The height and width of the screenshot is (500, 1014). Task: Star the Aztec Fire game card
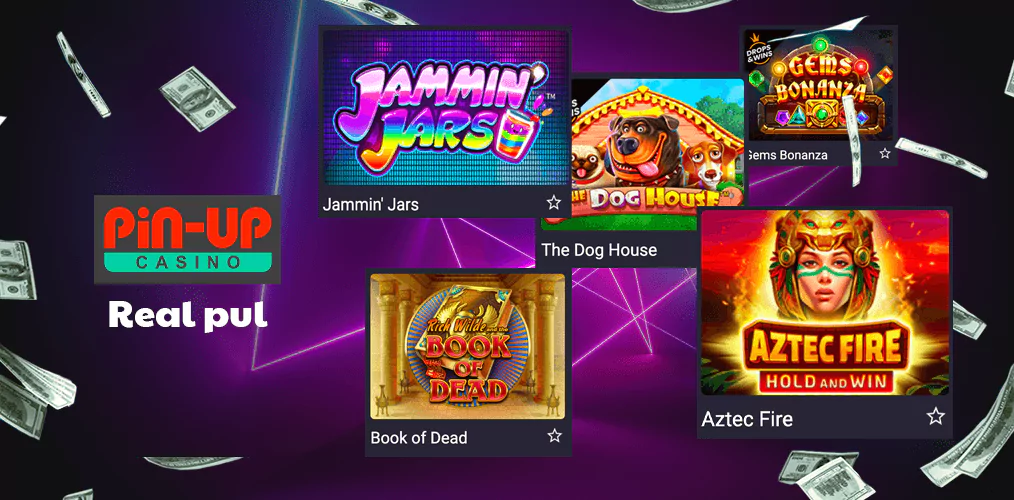click(935, 416)
